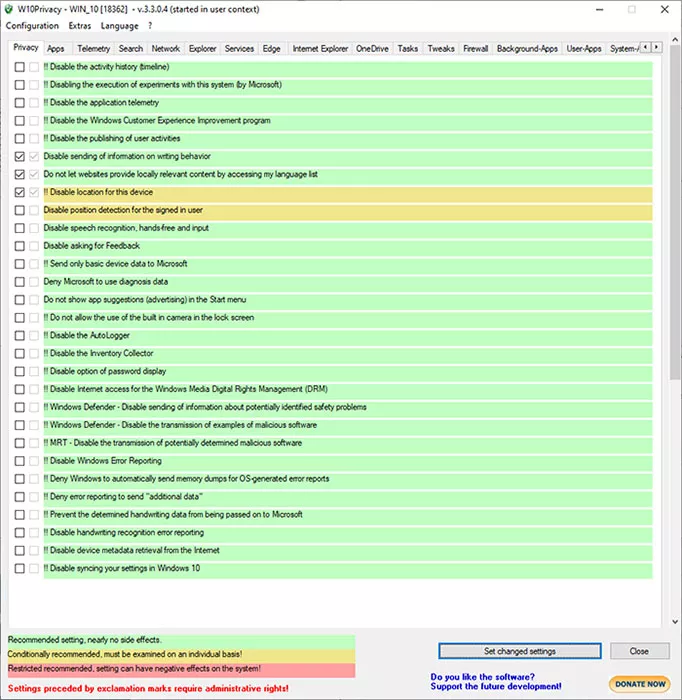
Task: Click 'MRT - Disable the transmission' row text
Action: tap(173, 443)
